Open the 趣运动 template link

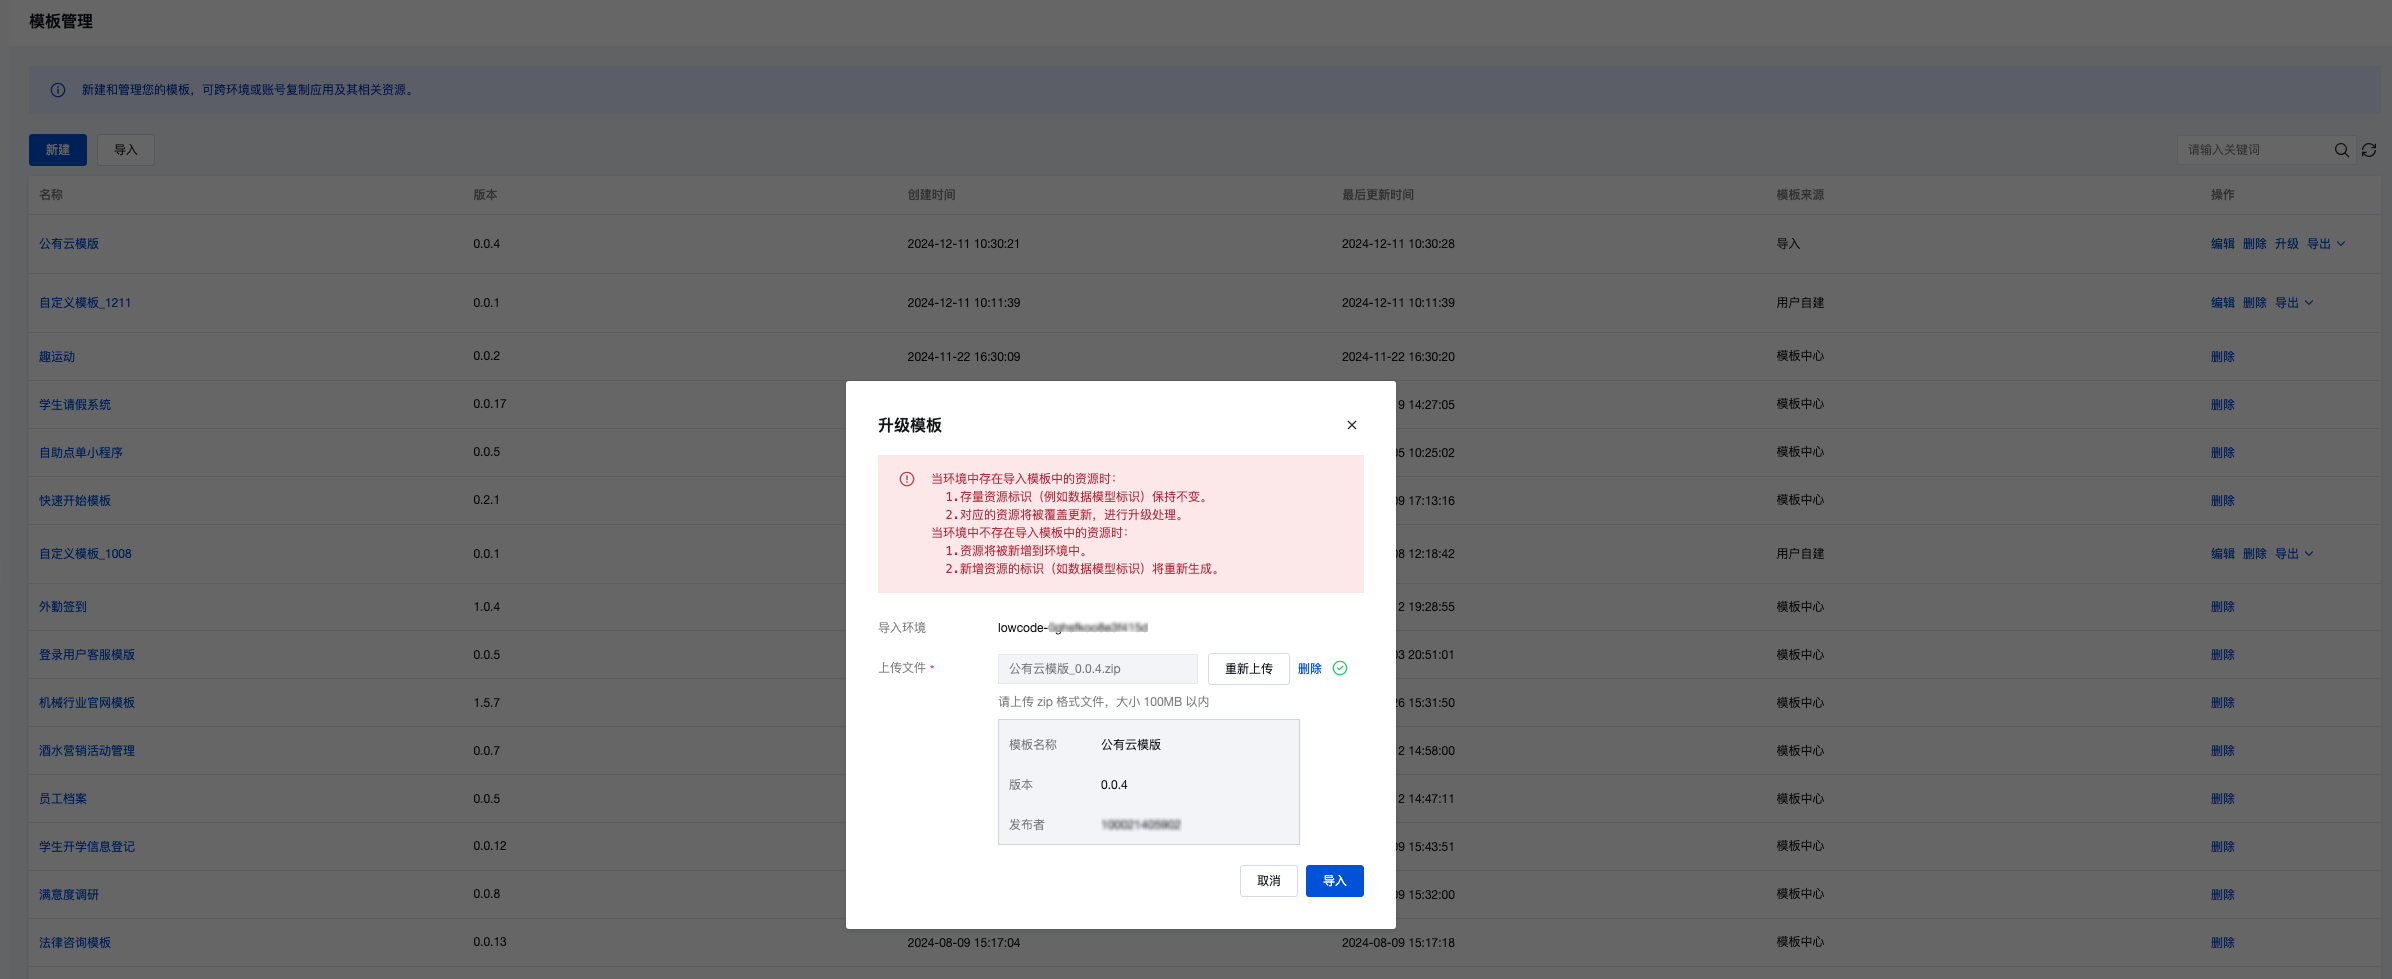[x=57, y=357]
